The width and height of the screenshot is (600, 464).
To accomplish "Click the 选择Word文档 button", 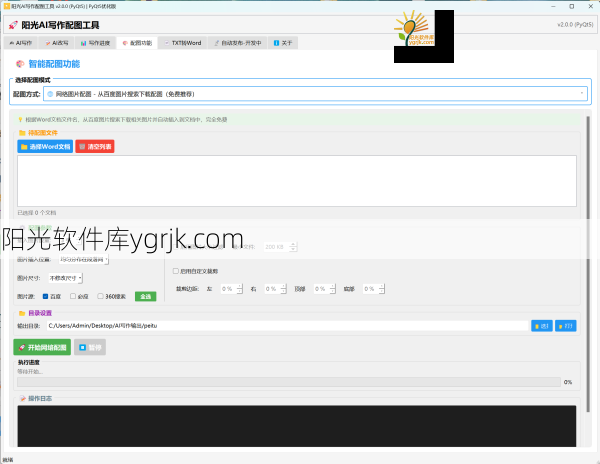I will coord(45,147).
